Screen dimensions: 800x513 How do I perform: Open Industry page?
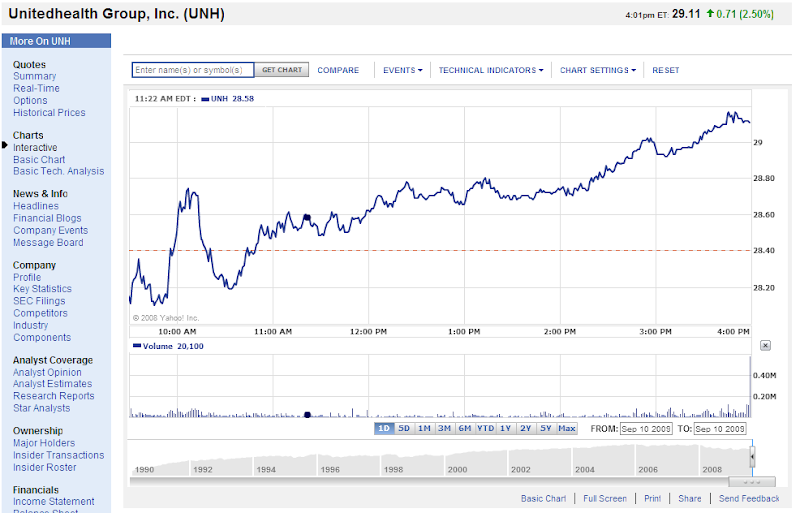(30, 325)
